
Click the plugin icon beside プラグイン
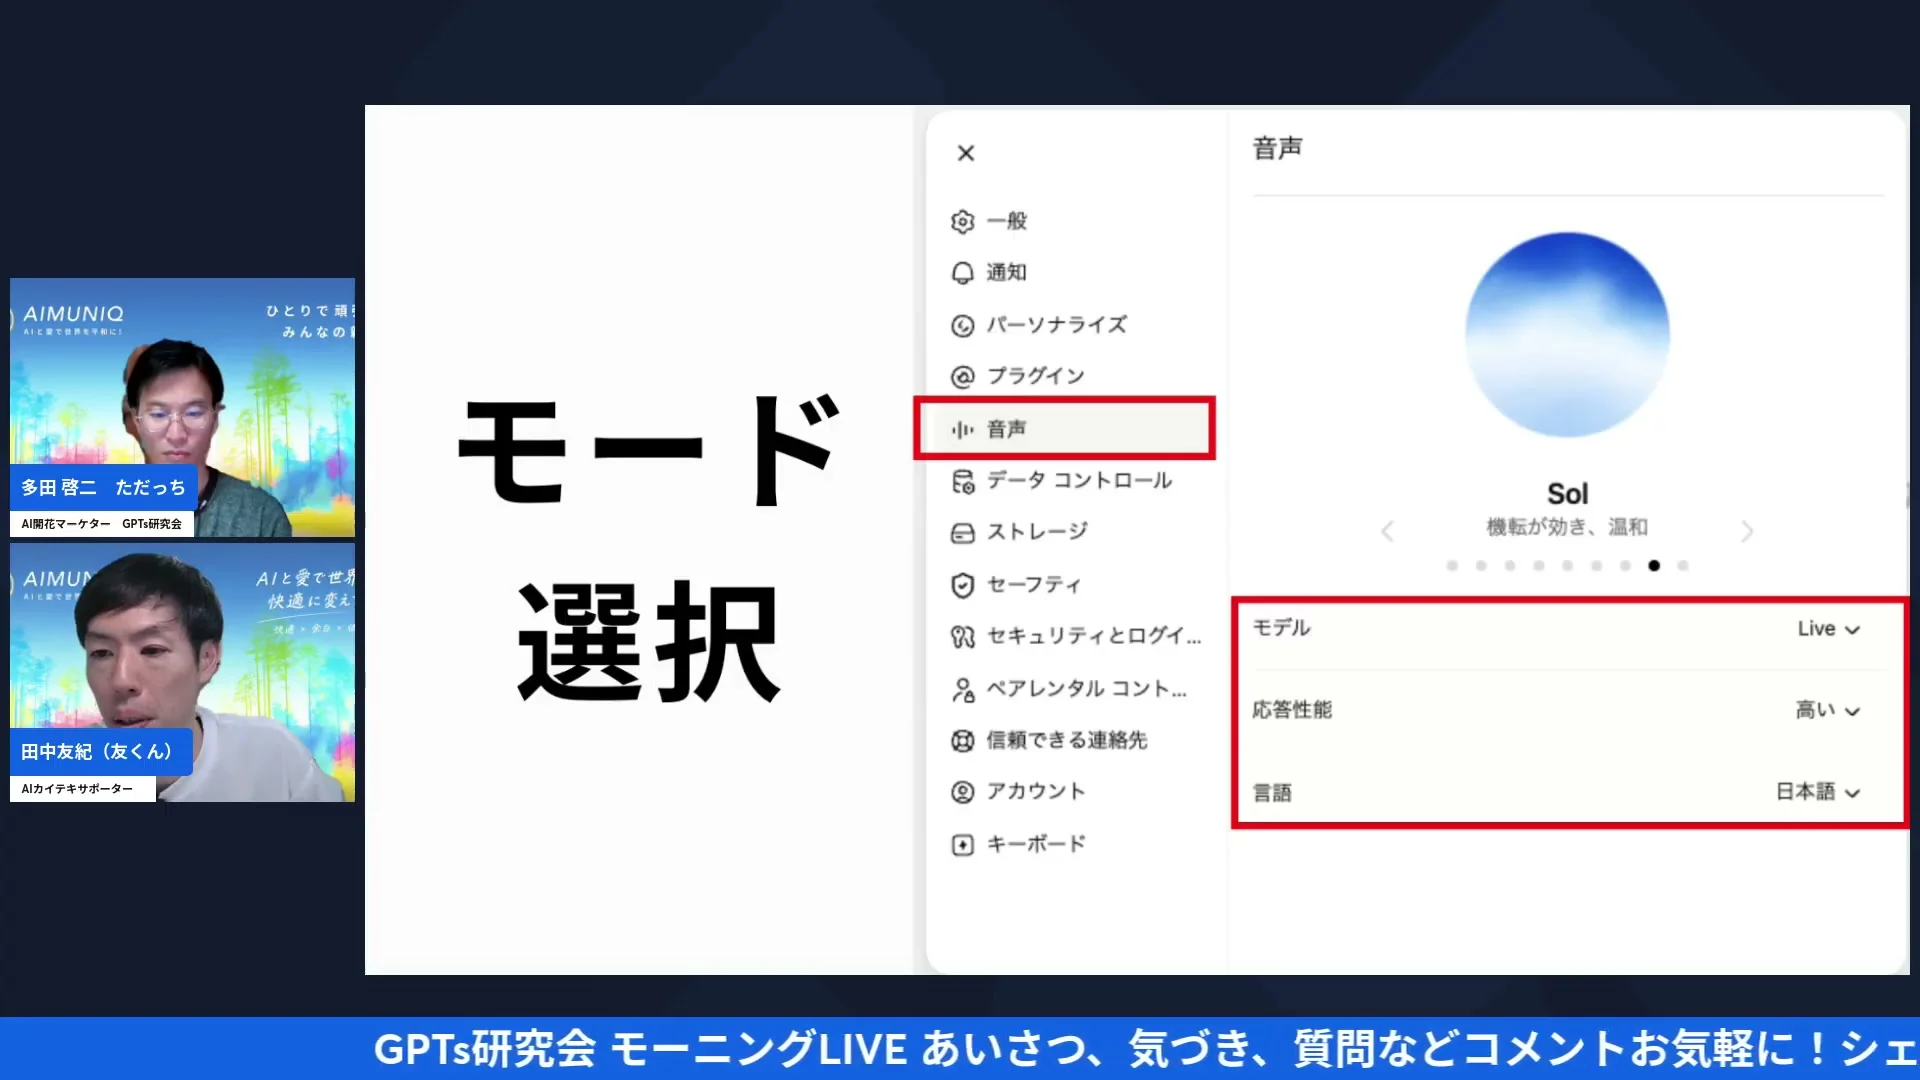point(962,376)
